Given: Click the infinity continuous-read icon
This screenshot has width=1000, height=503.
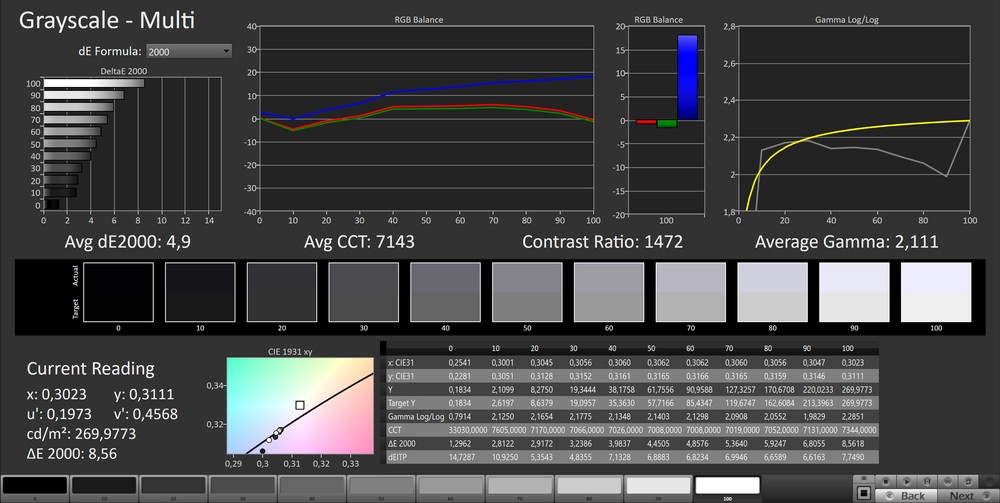Looking at the screenshot, I should pos(947,481).
